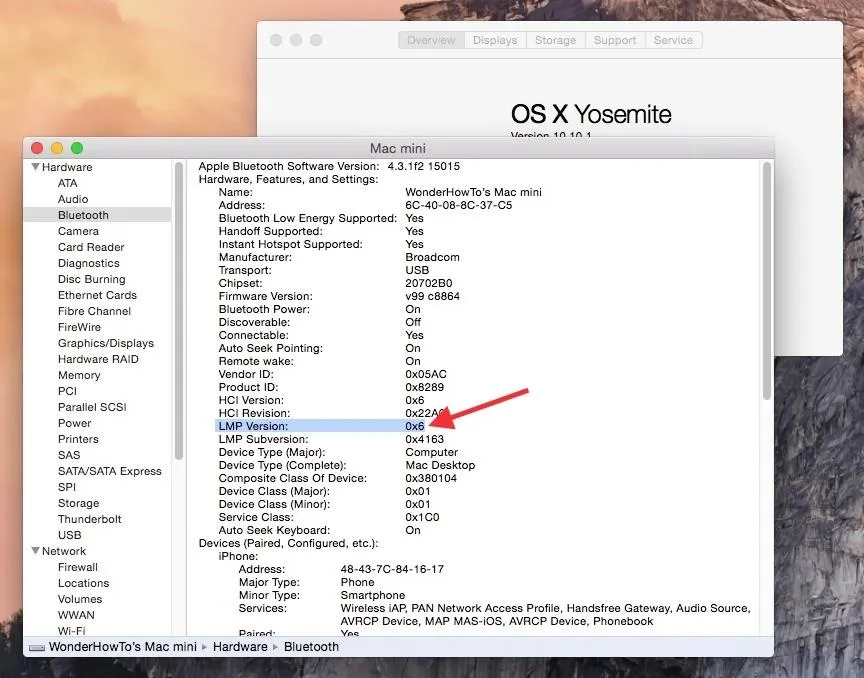
Task: Select Printers in the sidebar
Action: (x=78, y=439)
